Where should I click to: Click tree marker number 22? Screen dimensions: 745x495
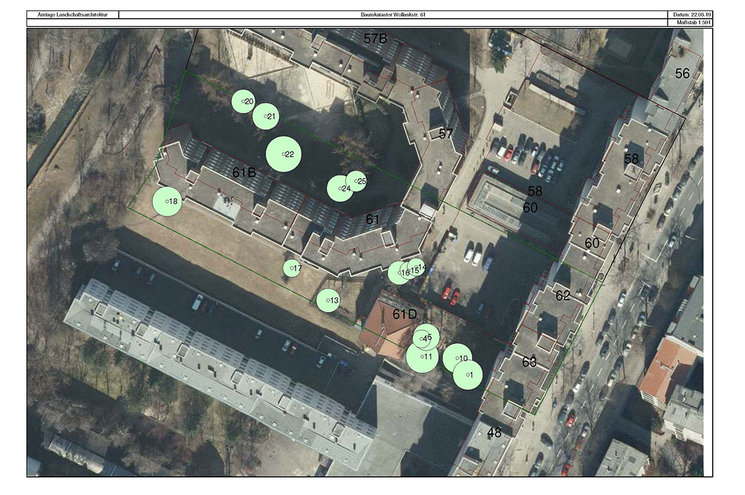click(284, 154)
